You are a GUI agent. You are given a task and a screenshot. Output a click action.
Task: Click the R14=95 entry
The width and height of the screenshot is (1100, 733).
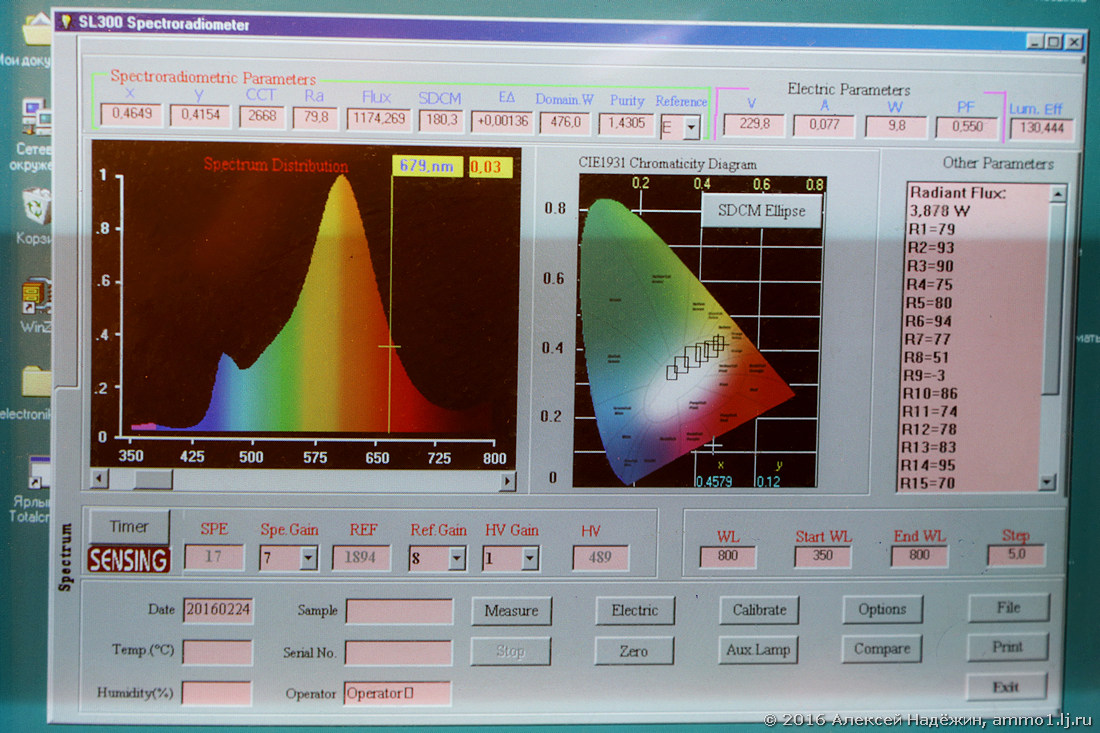[x=928, y=465]
